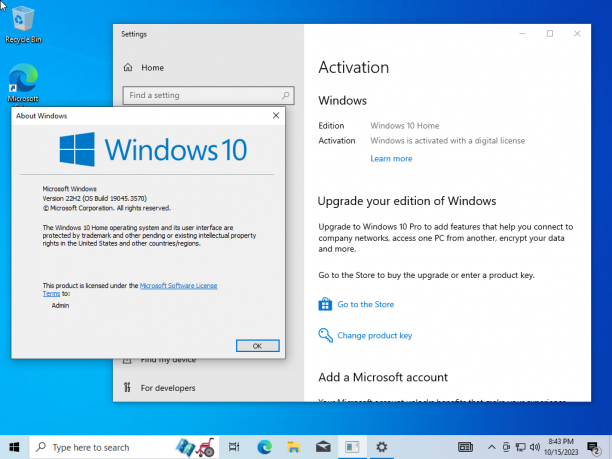Click the Settings gear on the taskbar

point(381,447)
